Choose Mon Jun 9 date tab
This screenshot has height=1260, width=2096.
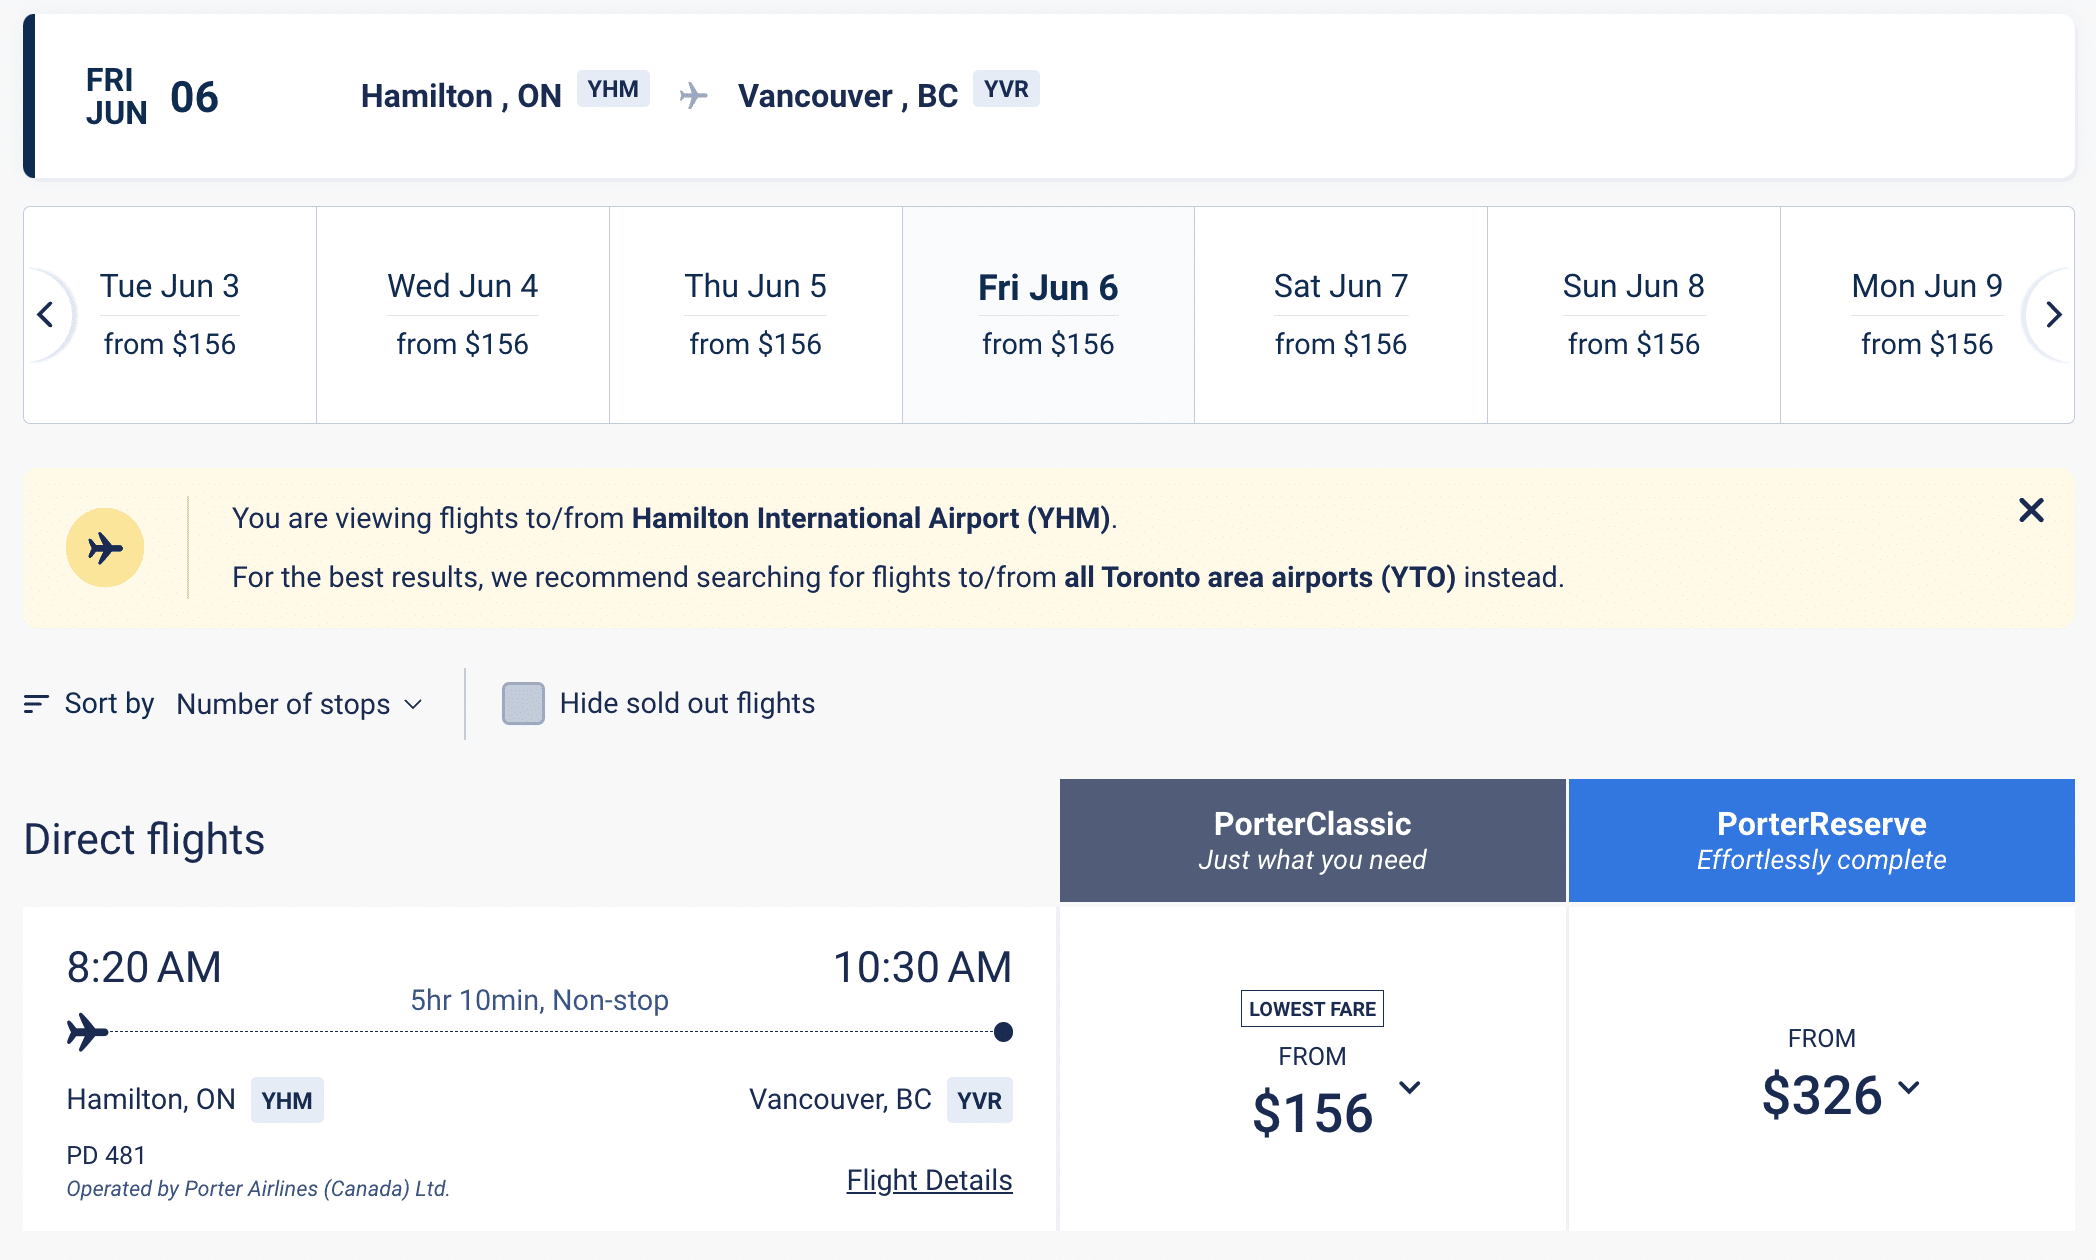point(1926,315)
